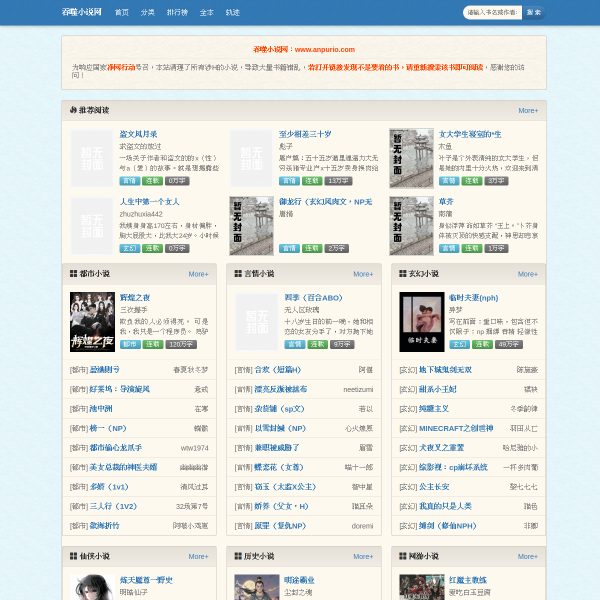Focus the book or author search field
The image size is (600, 600).
click(492, 13)
